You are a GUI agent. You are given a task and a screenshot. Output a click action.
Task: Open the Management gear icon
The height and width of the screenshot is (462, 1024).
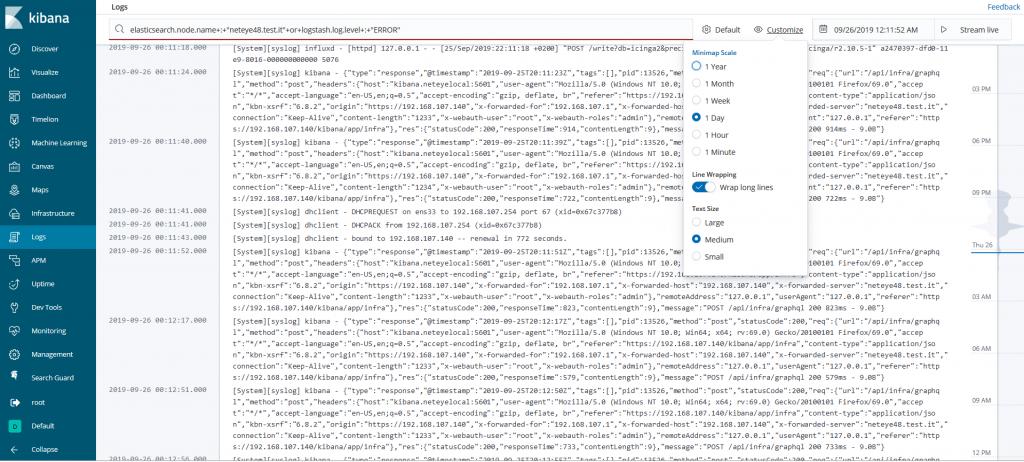click(14, 355)
